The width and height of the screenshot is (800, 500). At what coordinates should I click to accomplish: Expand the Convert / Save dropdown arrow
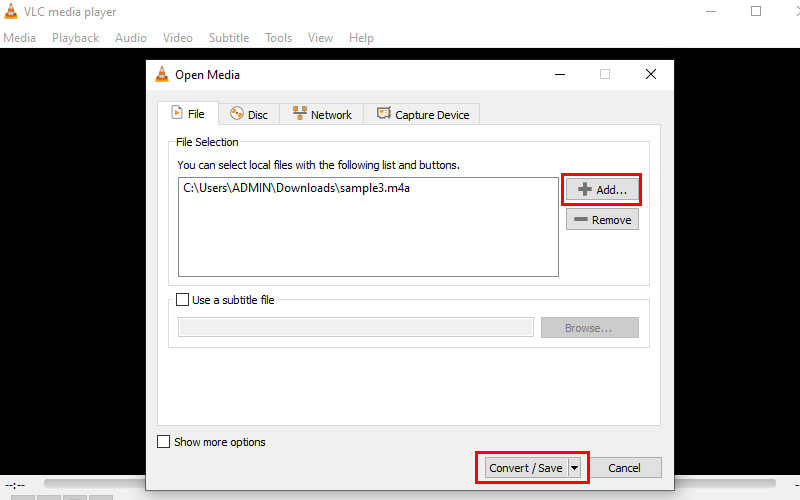574,468
